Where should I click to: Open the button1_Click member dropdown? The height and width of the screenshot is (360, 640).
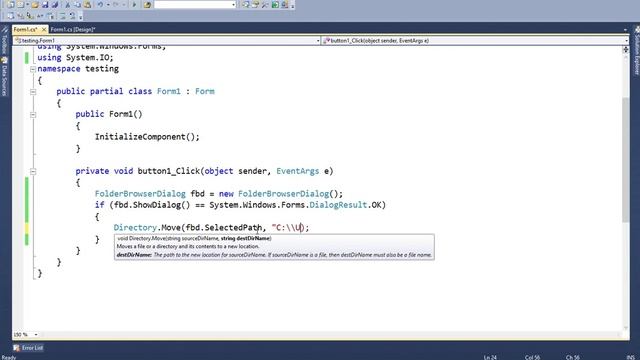coord(627,40)
